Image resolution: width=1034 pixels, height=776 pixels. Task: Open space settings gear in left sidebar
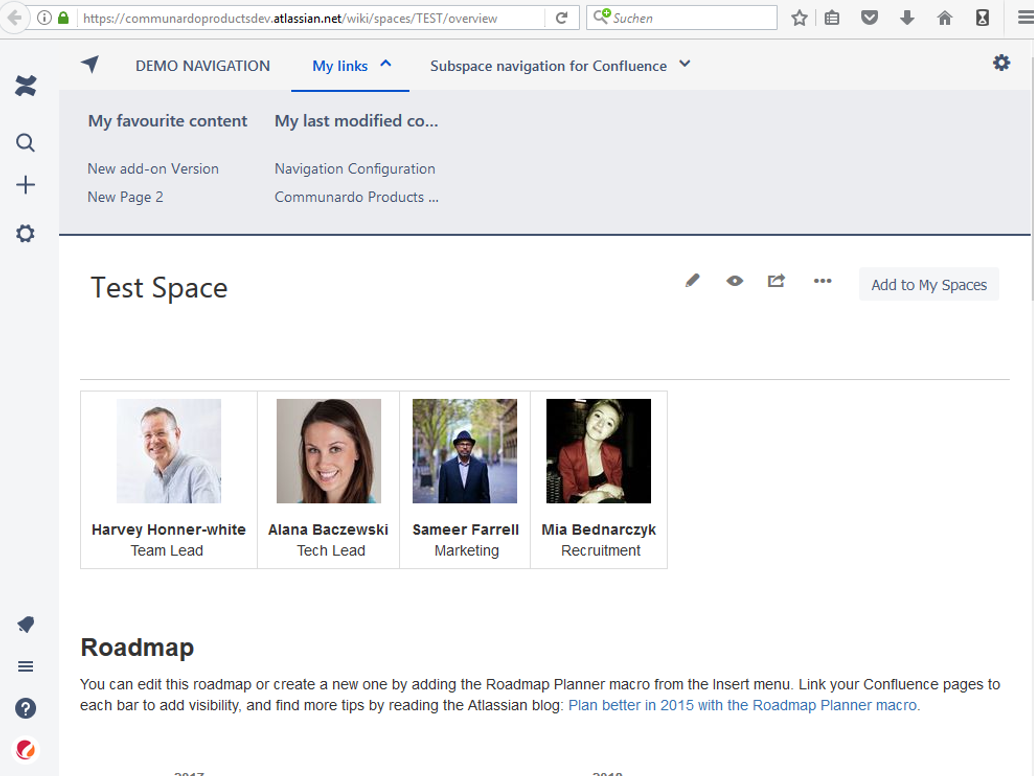(25, 233)
